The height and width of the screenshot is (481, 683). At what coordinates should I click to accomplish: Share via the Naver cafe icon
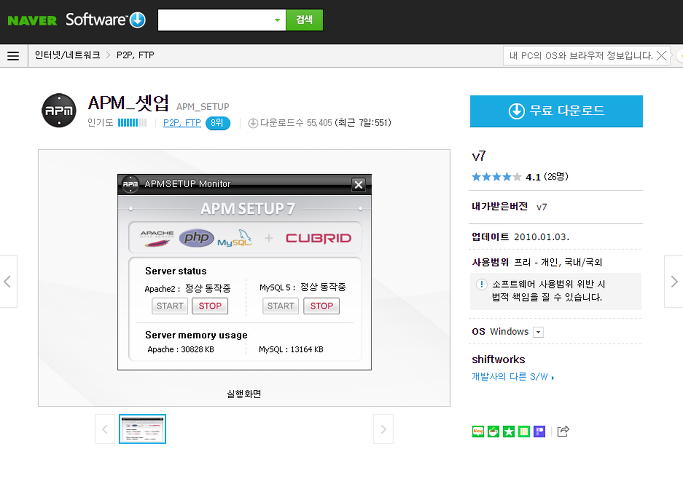click(x=493, y=431)
